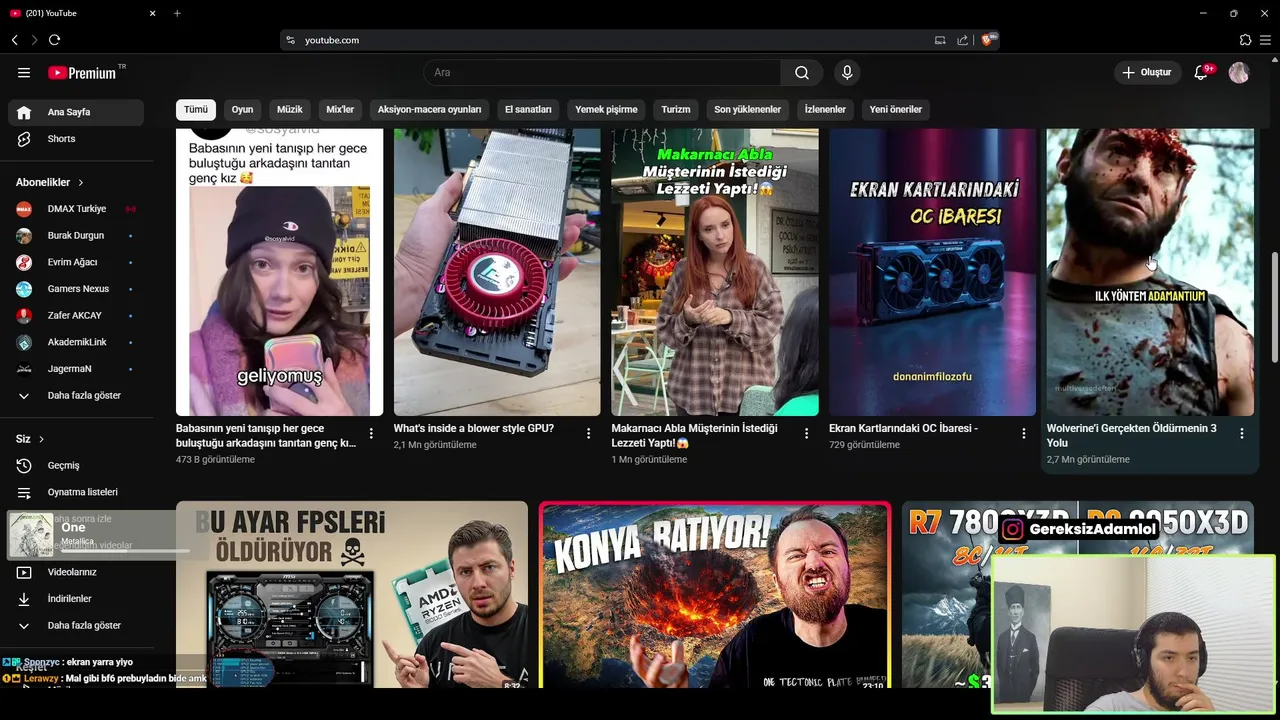Click the search magnifier button

[802, 73]
